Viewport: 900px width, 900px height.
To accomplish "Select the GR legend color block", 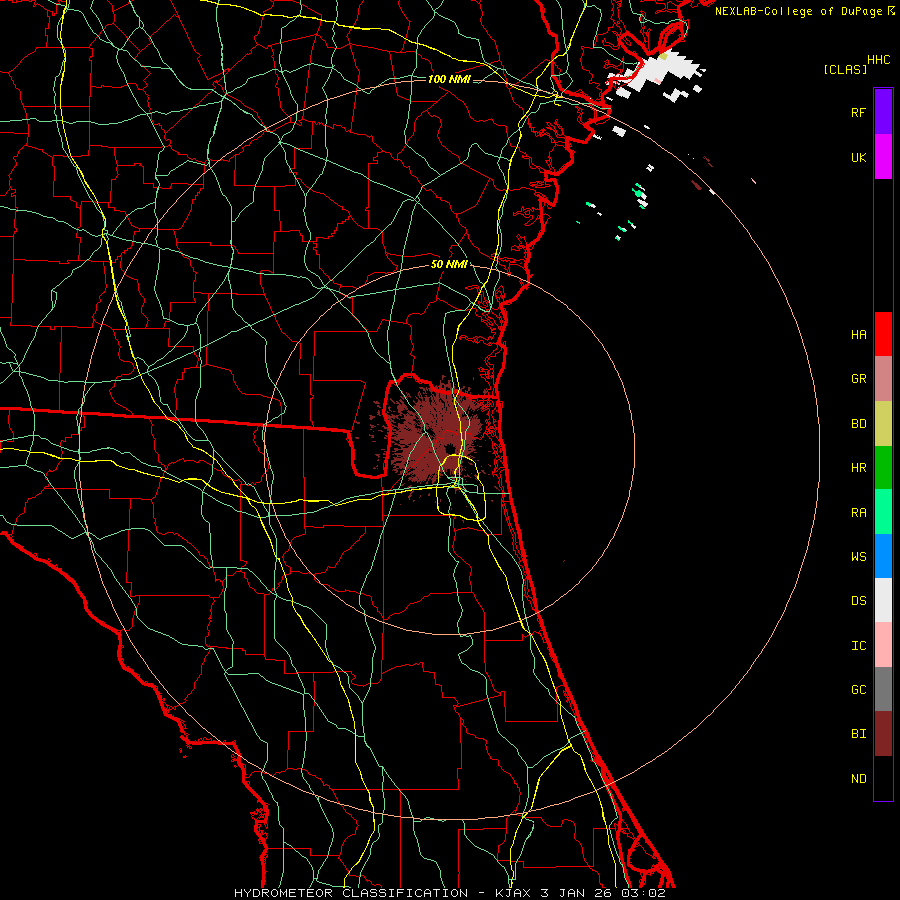I will pos(883,379).
